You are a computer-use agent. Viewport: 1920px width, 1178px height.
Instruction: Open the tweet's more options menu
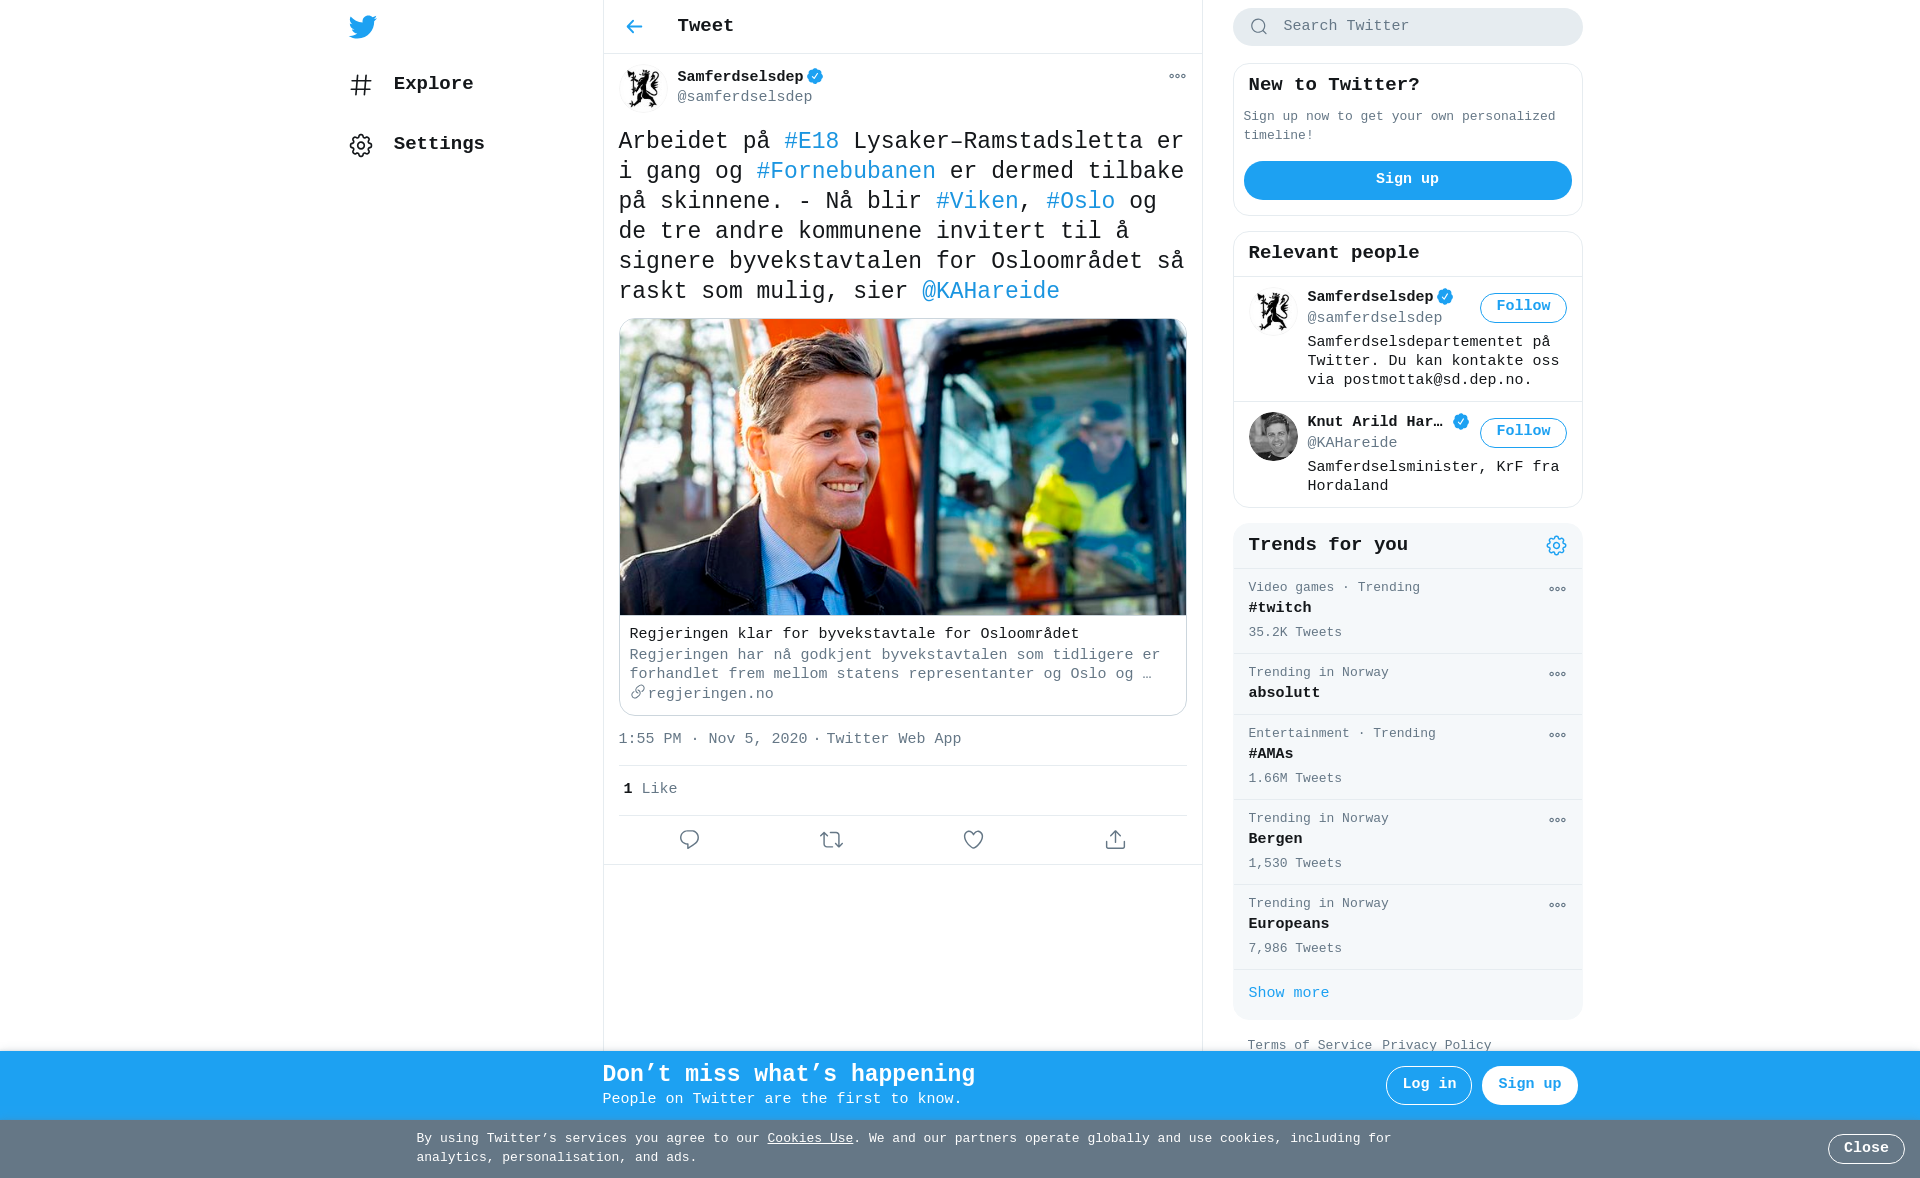tap(1177, 76)
